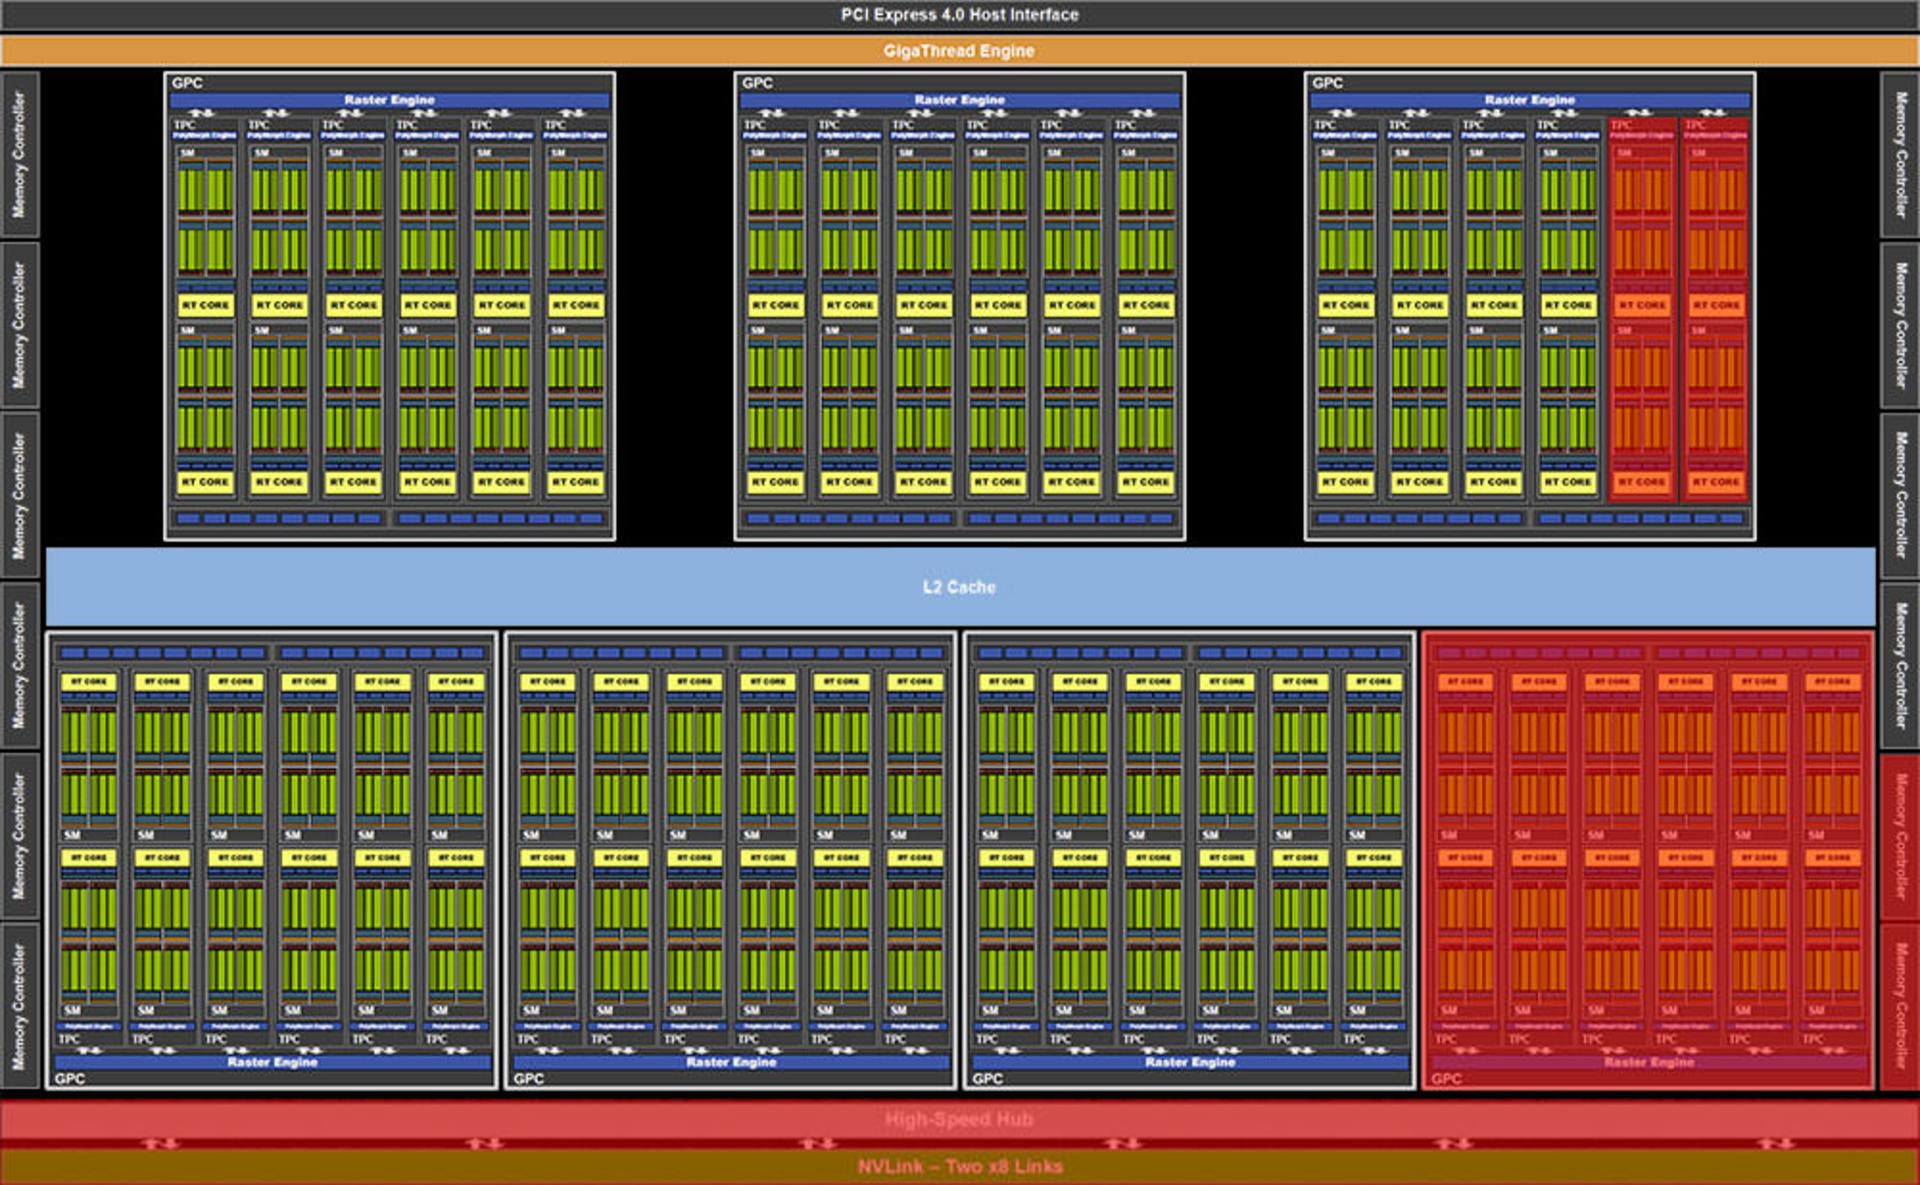Click the NVLink – Two x8 Links bar
This screenshot has width=1920, height=1185.
[x=959, y=1167]
